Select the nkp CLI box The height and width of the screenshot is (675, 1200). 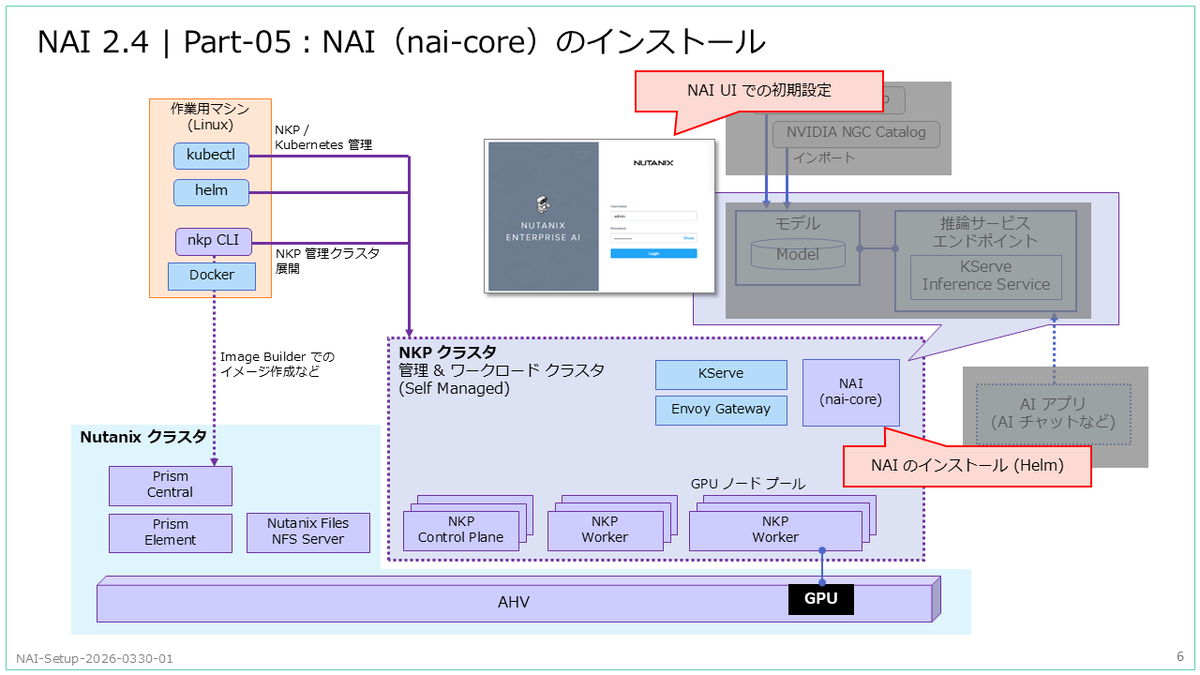tap(213, 241)
